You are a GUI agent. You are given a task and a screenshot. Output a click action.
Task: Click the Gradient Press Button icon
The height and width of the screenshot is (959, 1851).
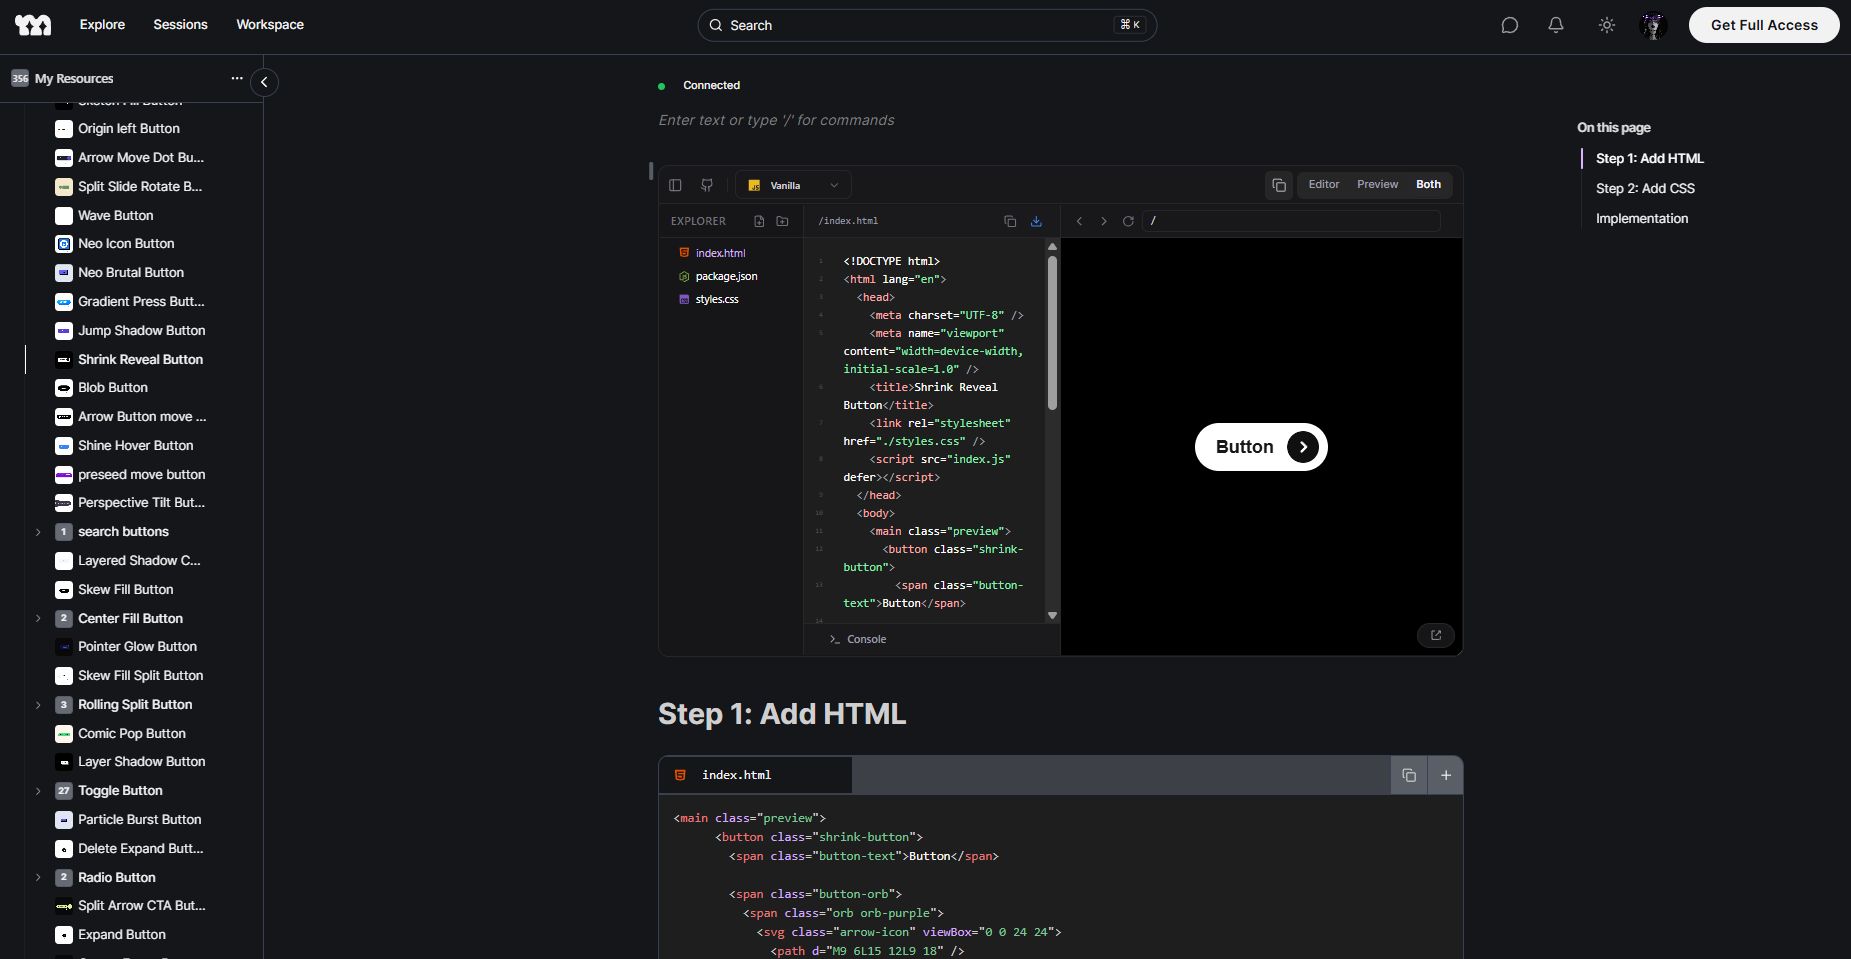(64, 302)
